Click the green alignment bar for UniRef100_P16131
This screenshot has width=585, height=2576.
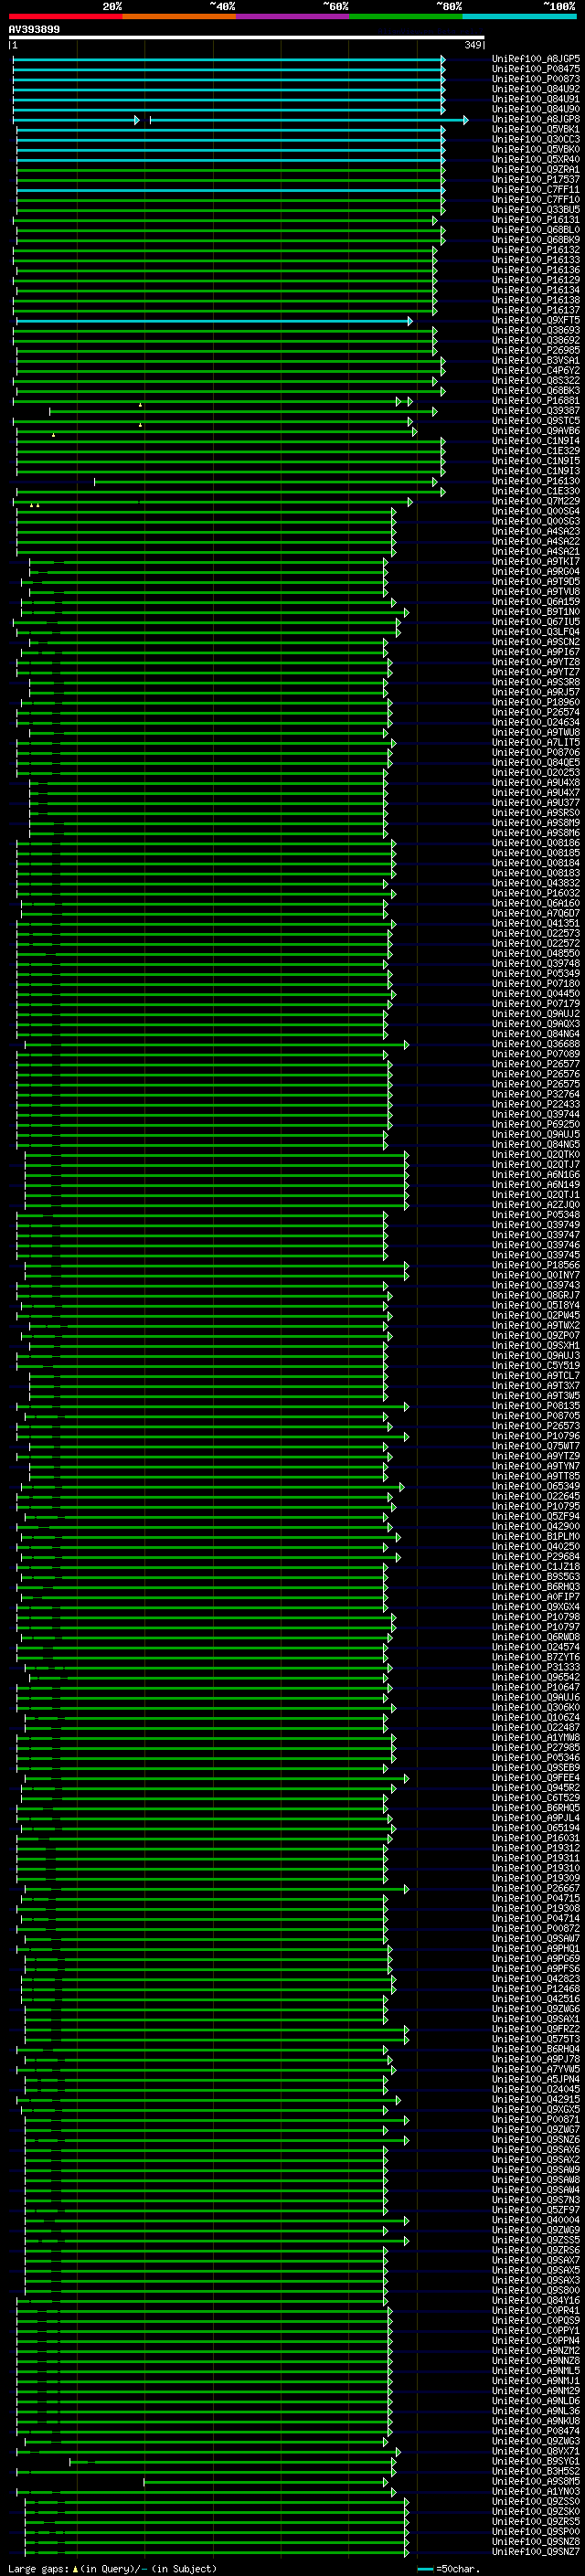[x=225, y=220]
